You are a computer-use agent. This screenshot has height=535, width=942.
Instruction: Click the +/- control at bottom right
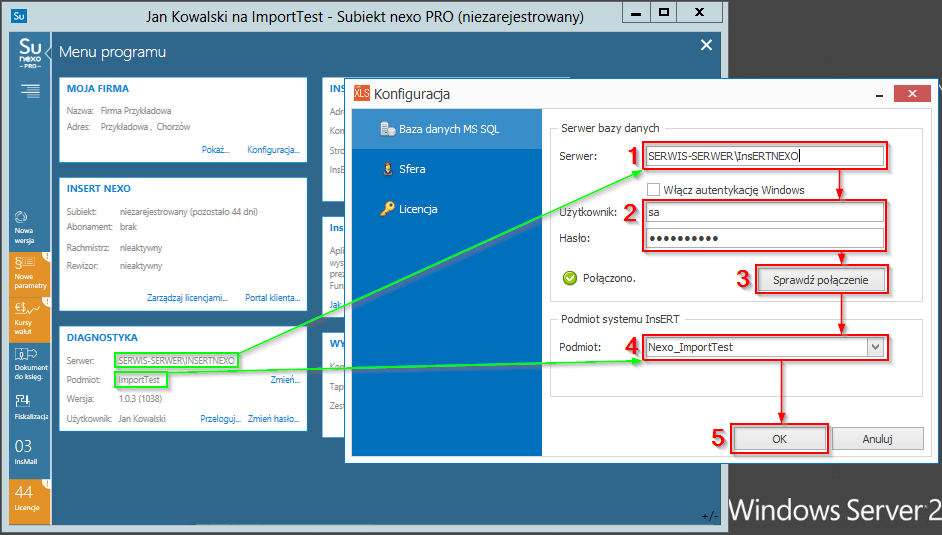(x=710, y=516)
